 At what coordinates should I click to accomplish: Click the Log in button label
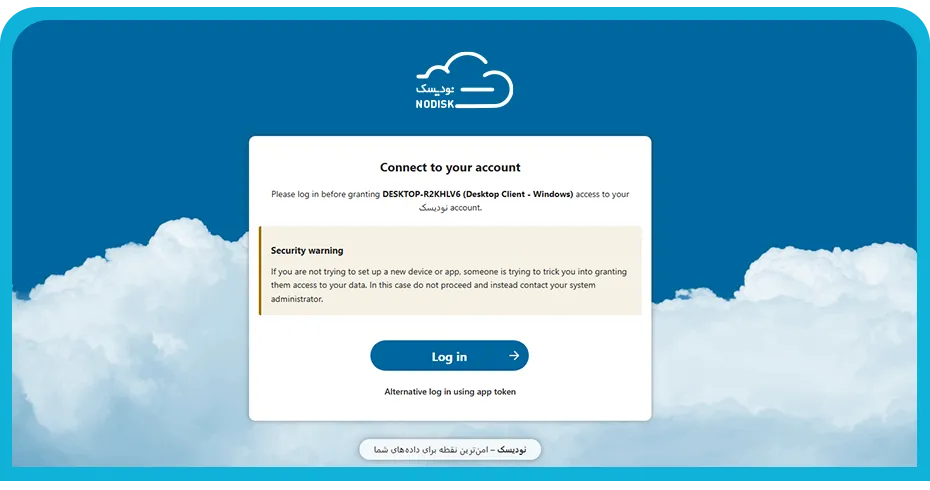click(449, 357)
